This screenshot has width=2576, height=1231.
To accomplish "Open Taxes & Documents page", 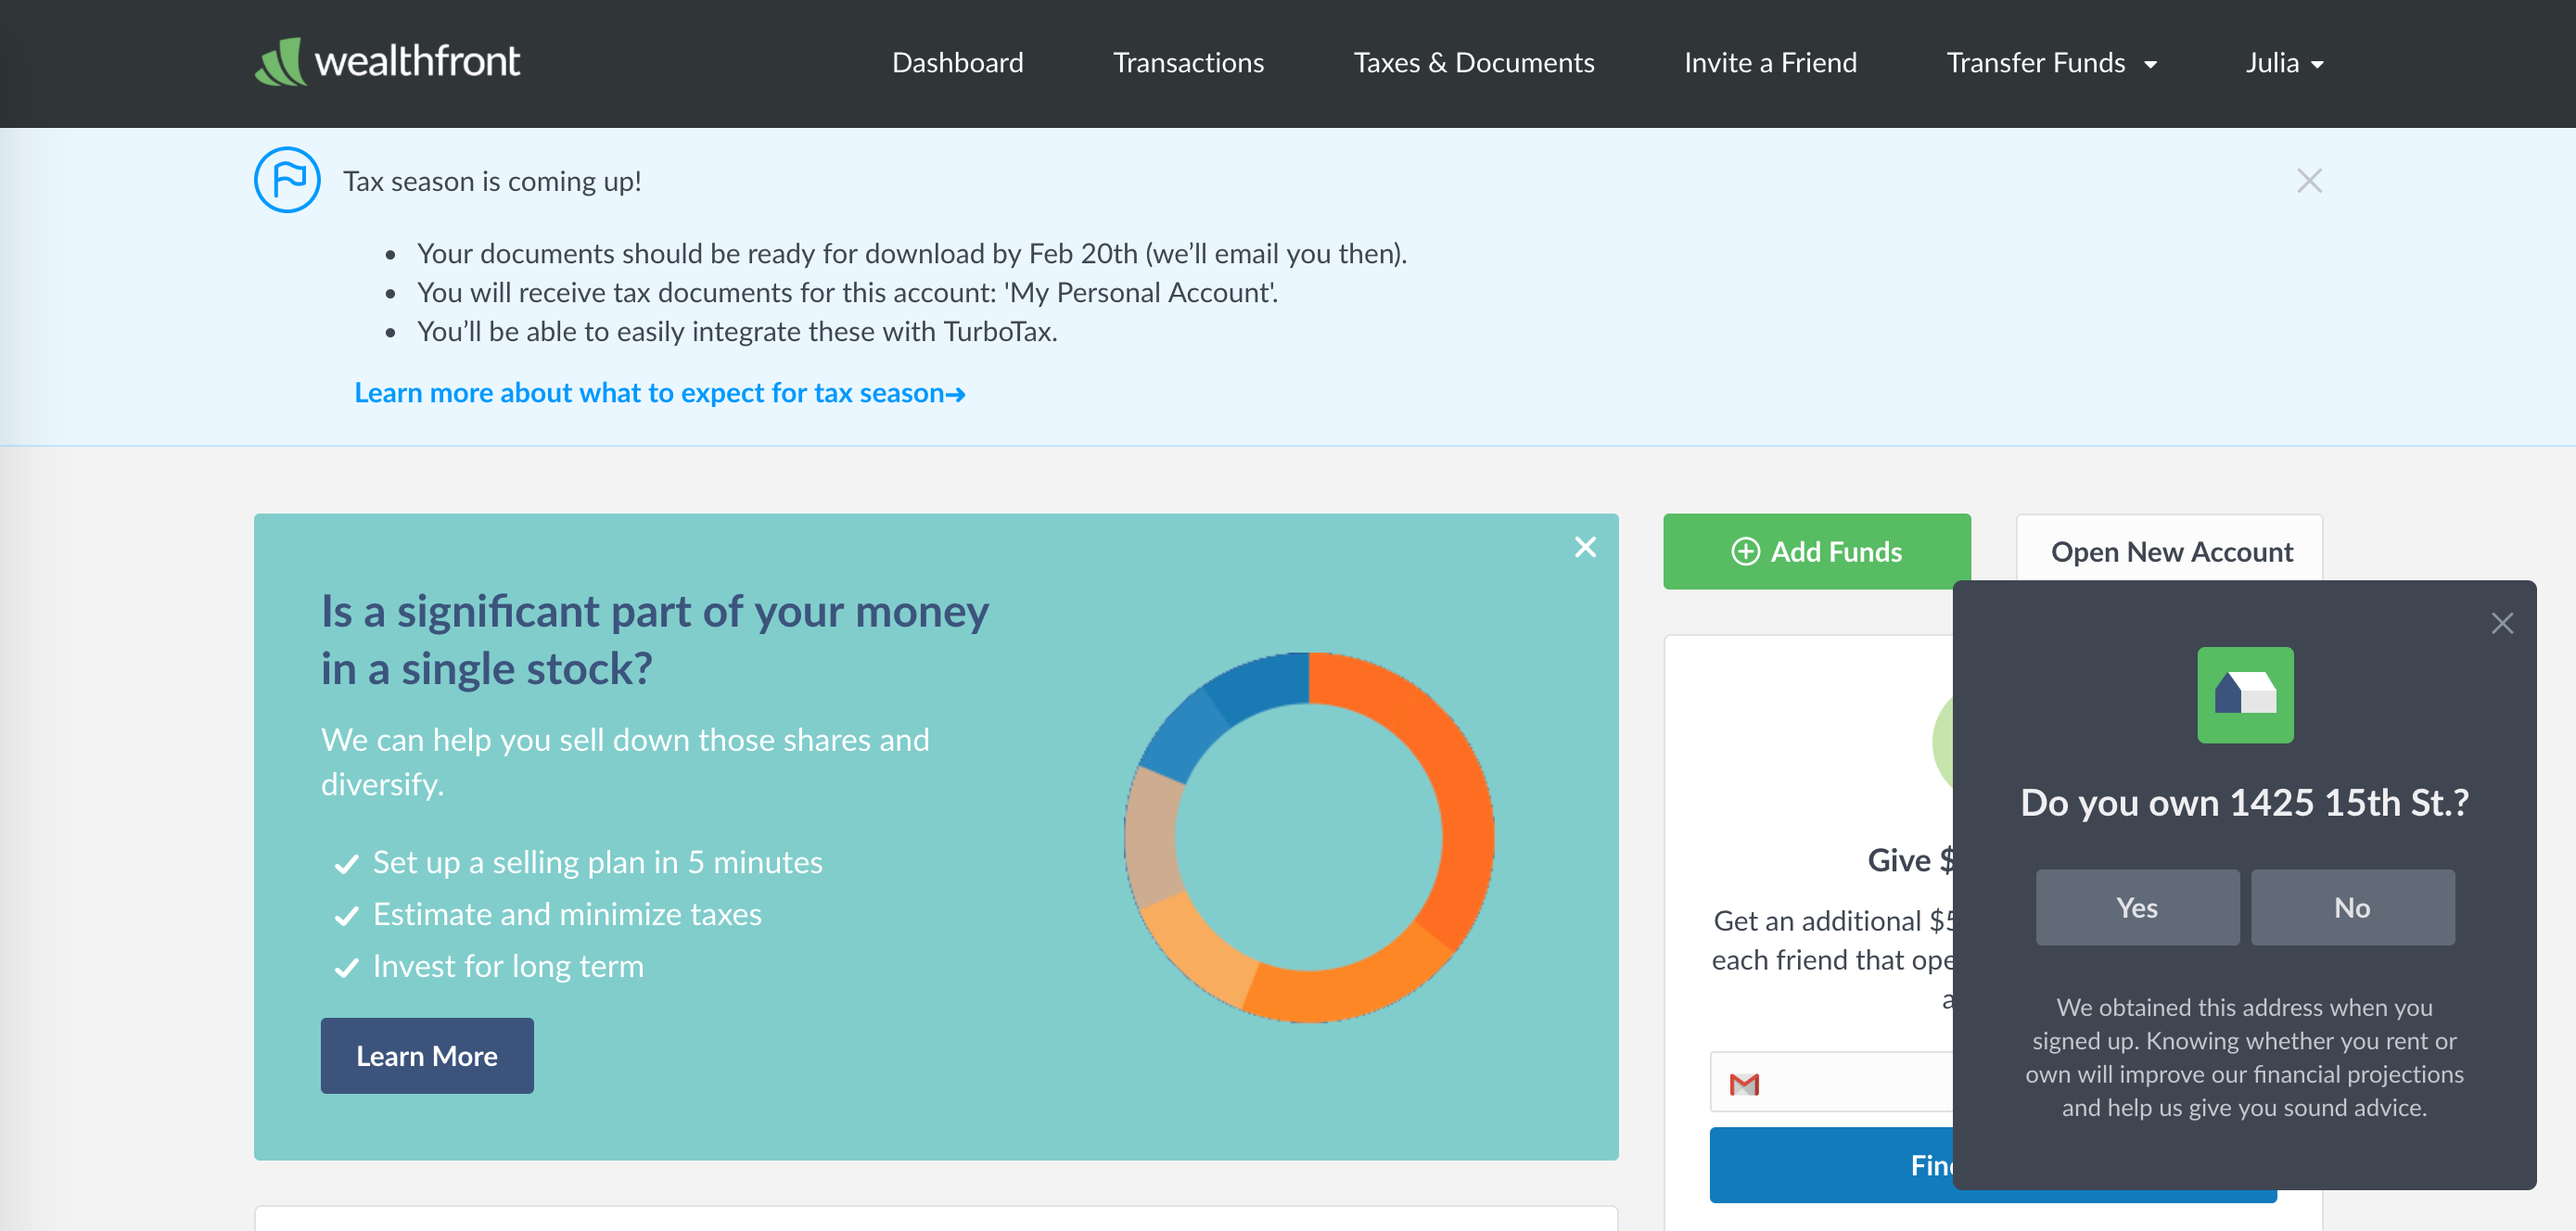I will 1473,63.
